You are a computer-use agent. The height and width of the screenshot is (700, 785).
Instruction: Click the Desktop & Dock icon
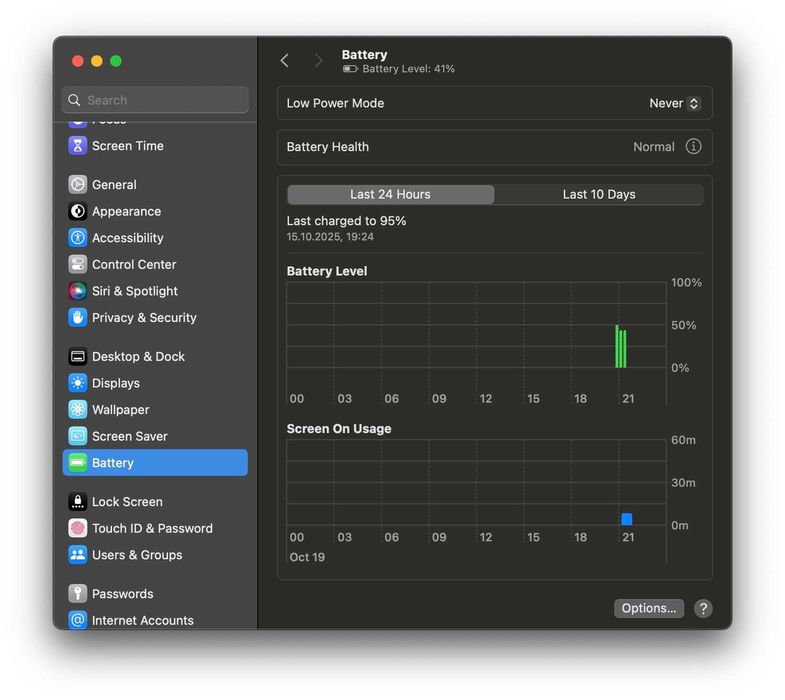click(77, 357)
